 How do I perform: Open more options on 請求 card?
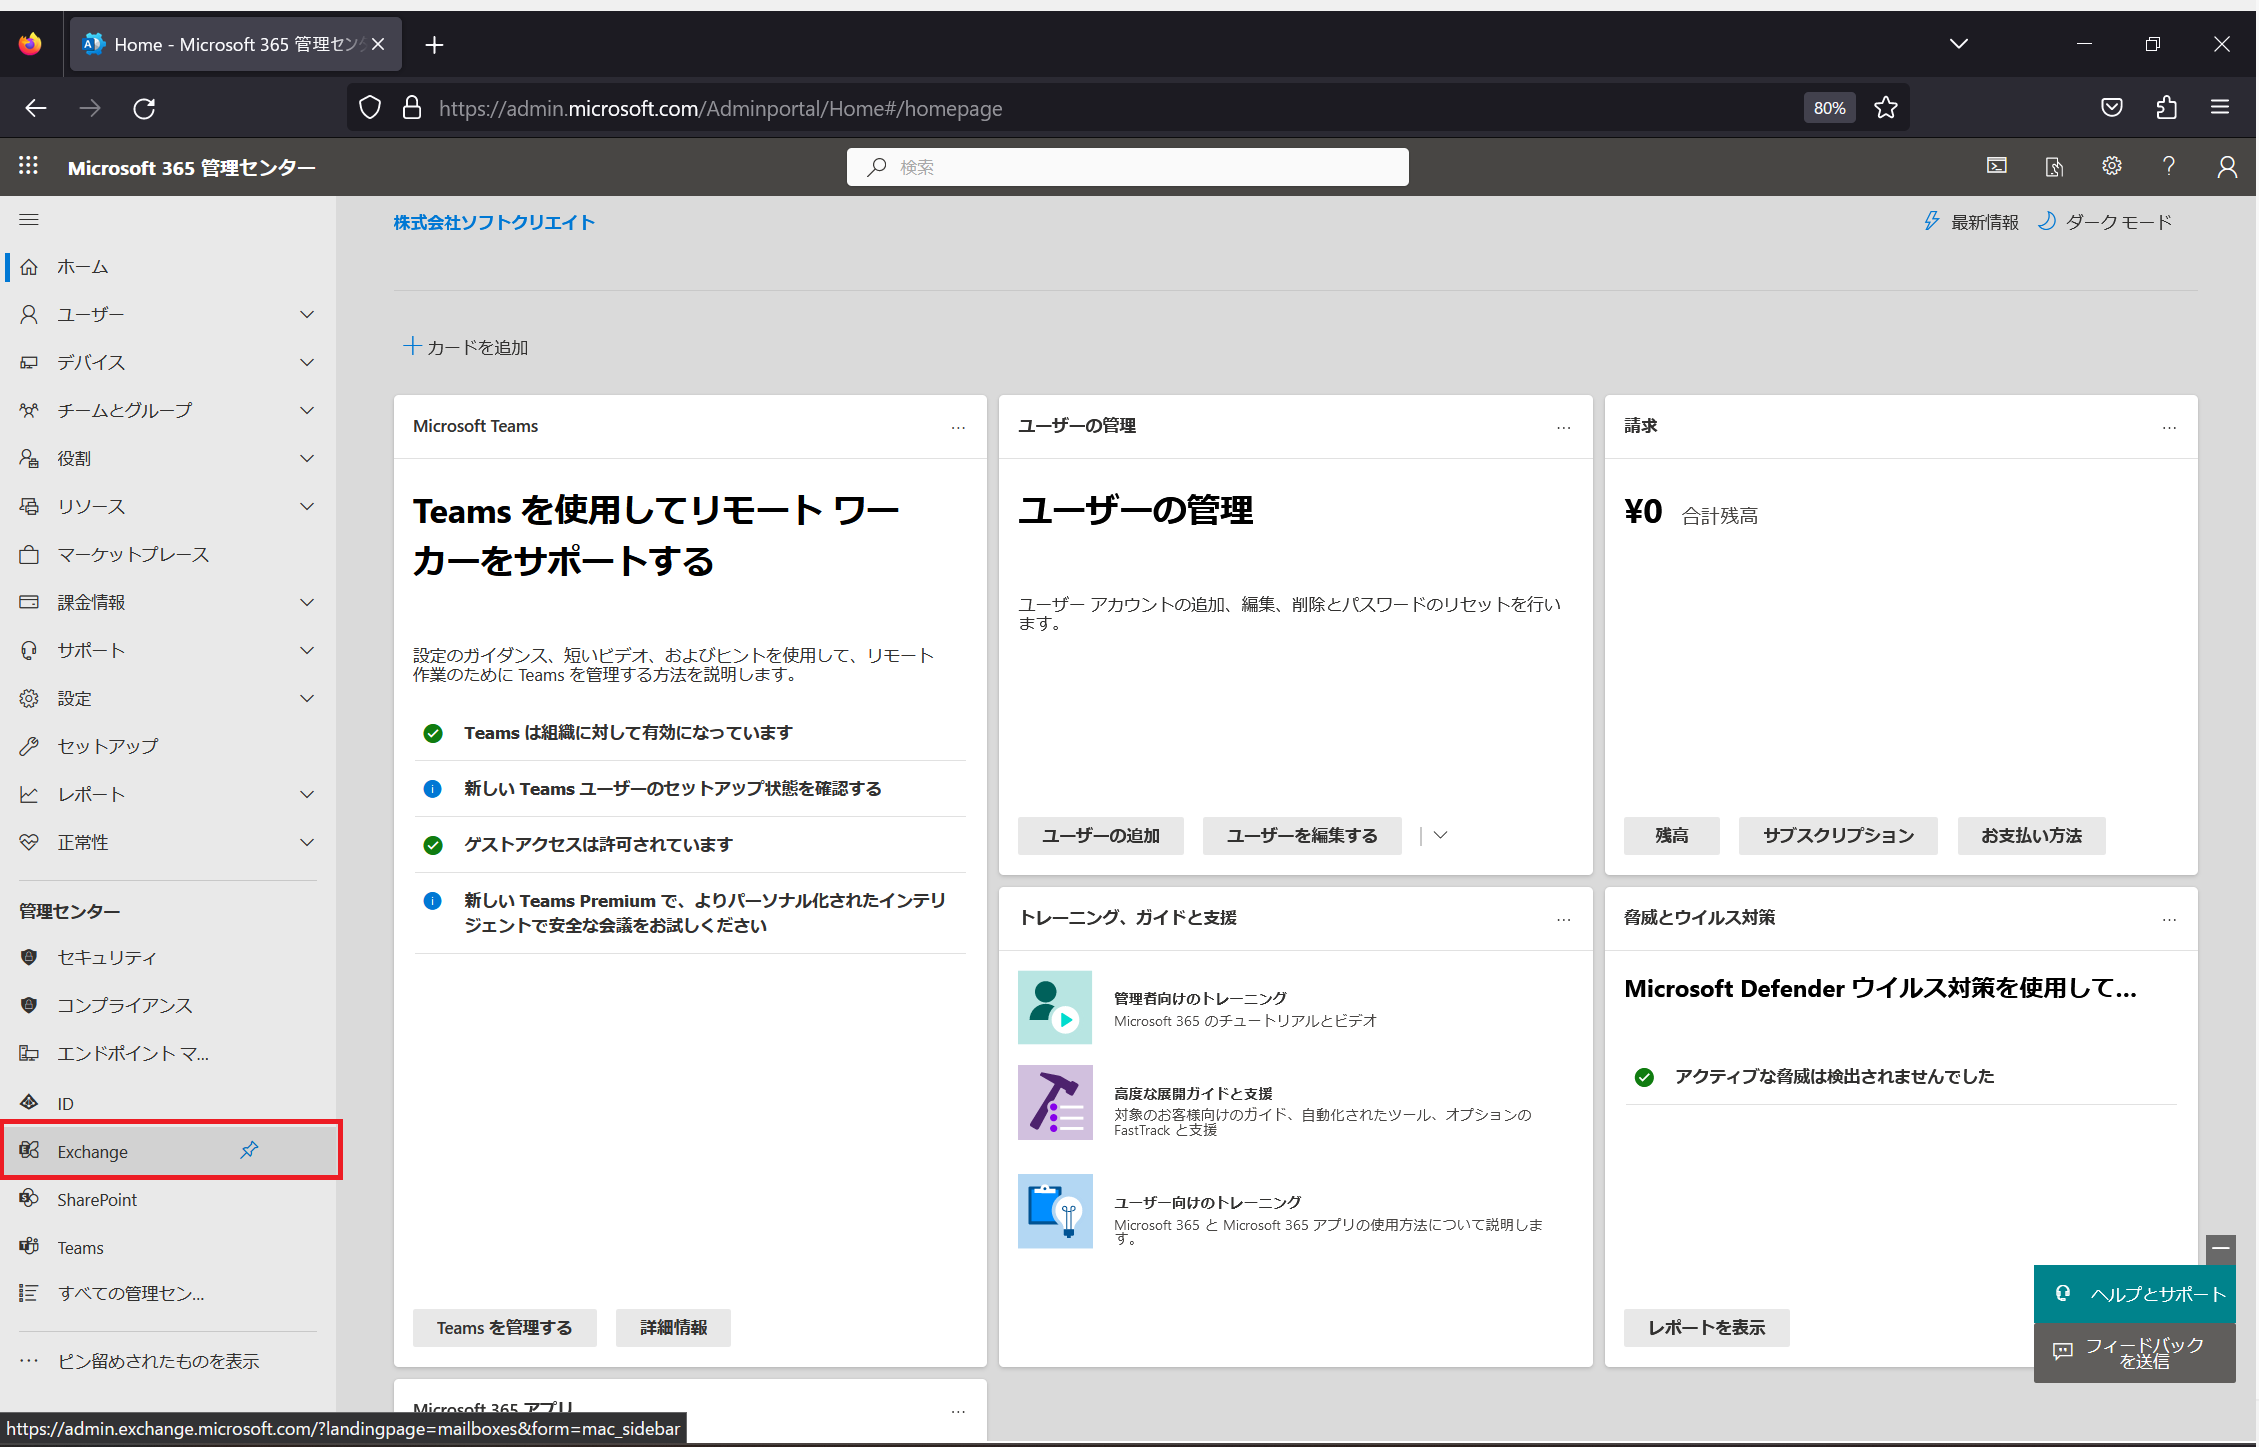pos(2169,428)
